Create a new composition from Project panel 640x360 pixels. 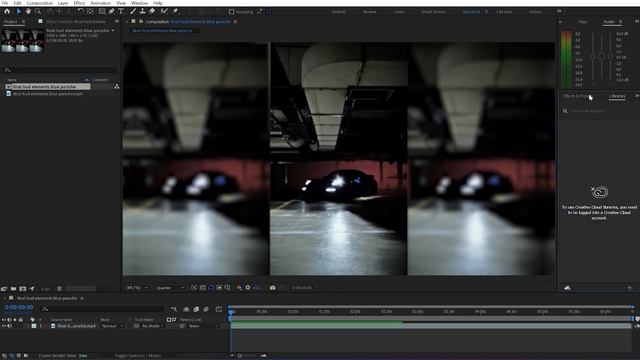(x=23, y=289)
